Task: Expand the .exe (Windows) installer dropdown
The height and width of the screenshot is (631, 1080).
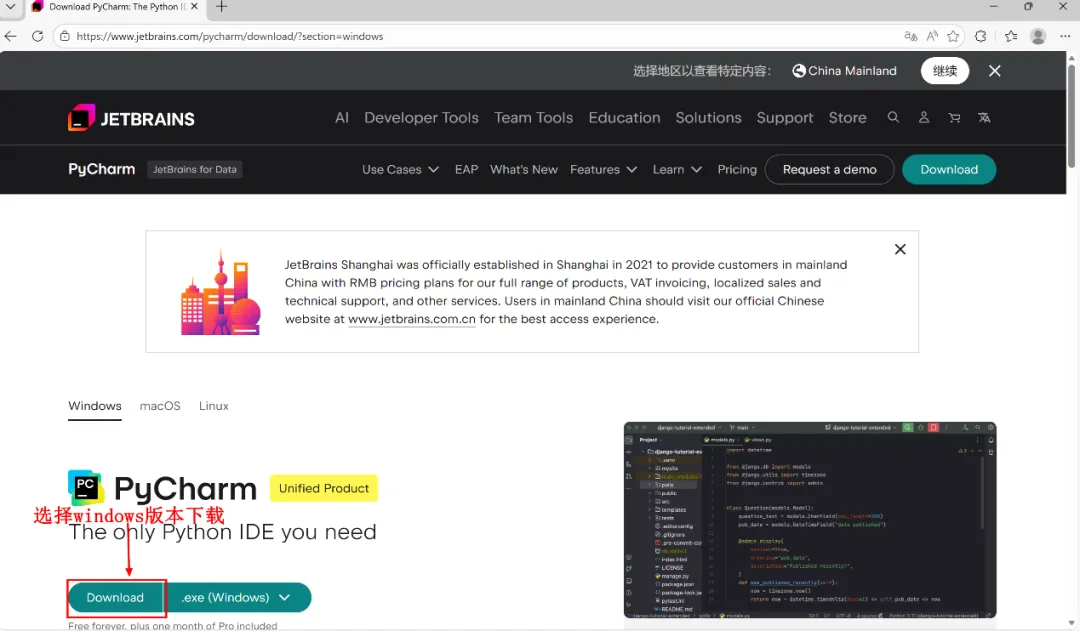Action: (x=238, y=597)
